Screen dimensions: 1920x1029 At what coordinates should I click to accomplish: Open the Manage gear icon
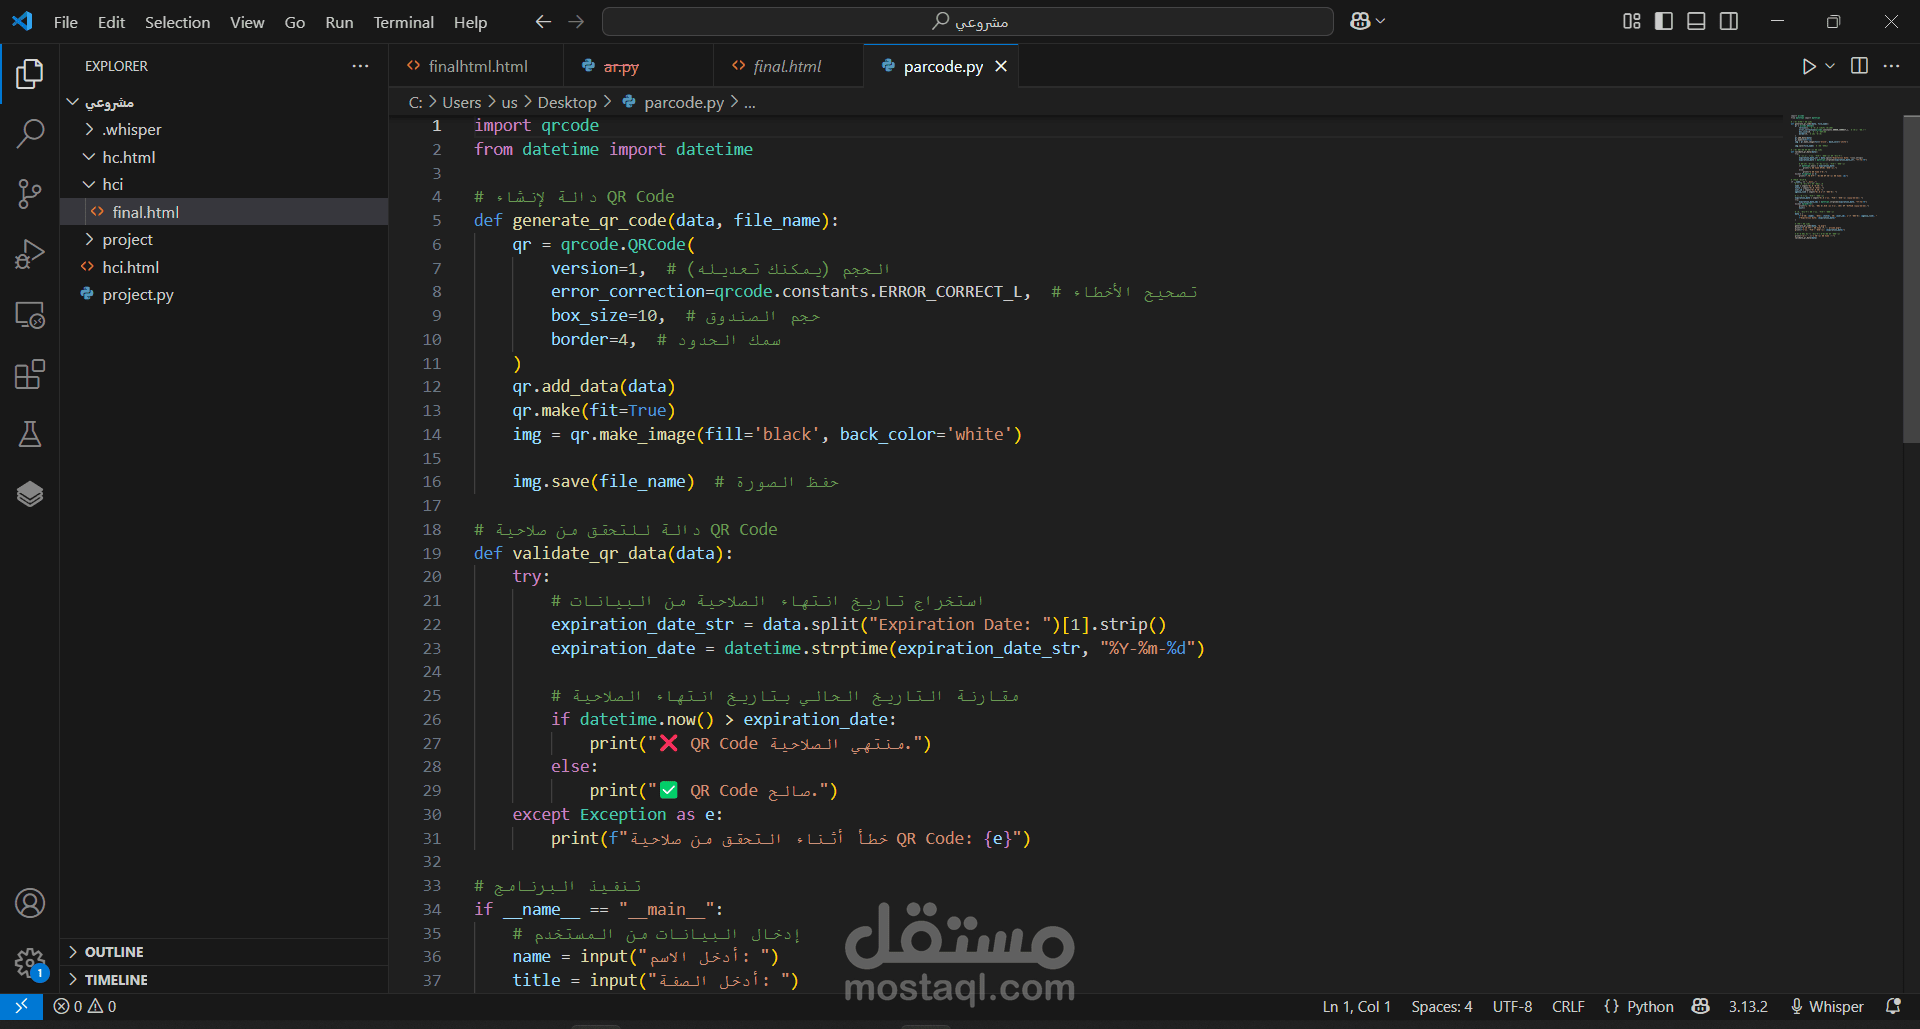(30, 963)
